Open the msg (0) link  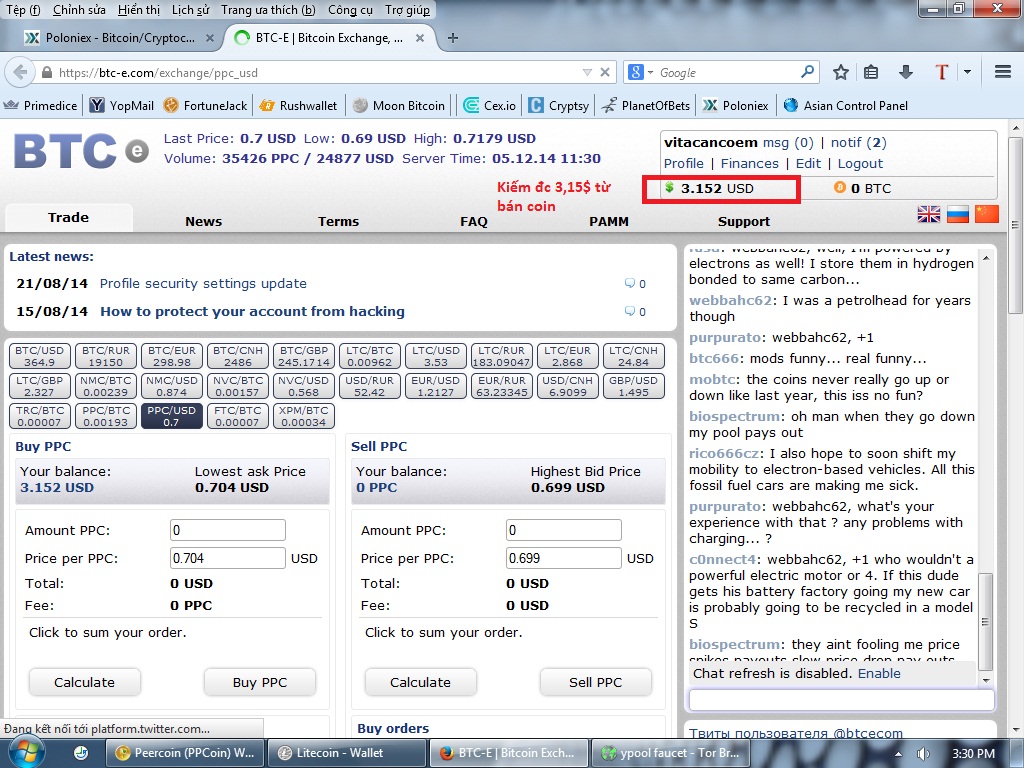point(788,142)
